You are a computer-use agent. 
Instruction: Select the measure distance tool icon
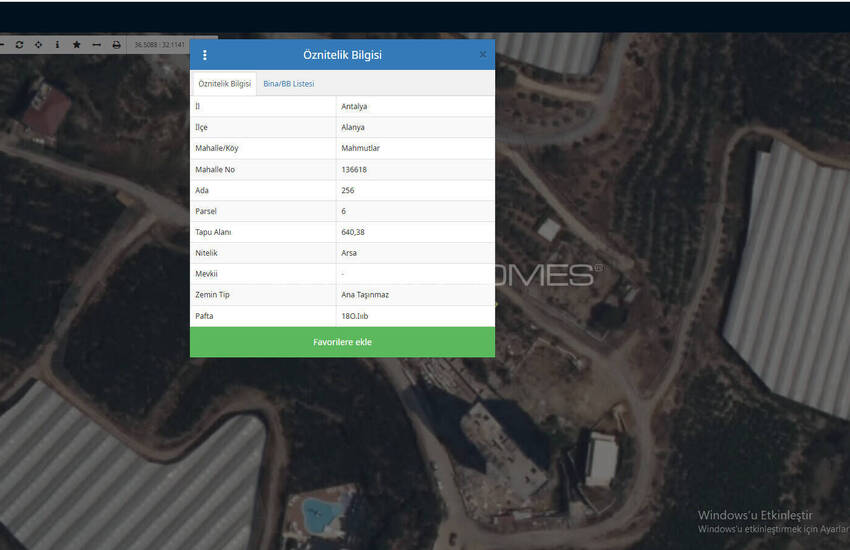pyautogui.click(x=97, y=45)
